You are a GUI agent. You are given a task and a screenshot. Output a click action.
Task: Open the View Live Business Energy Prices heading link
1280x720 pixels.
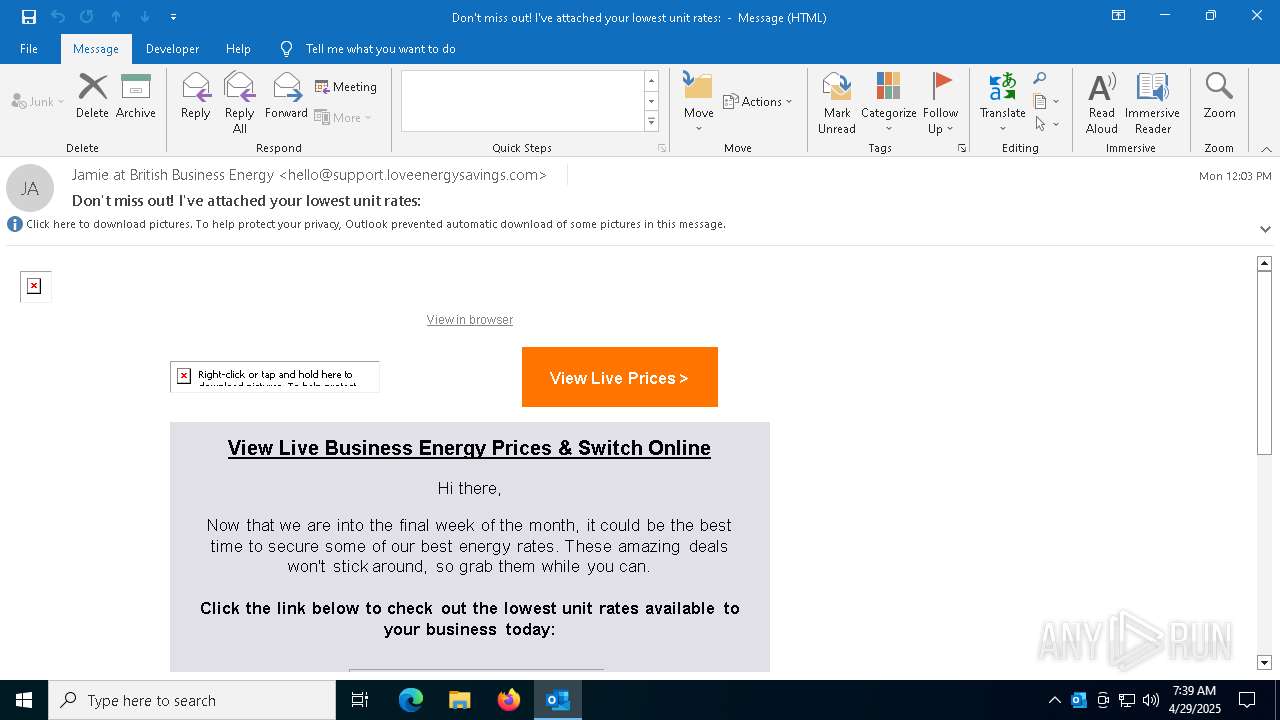469,448
